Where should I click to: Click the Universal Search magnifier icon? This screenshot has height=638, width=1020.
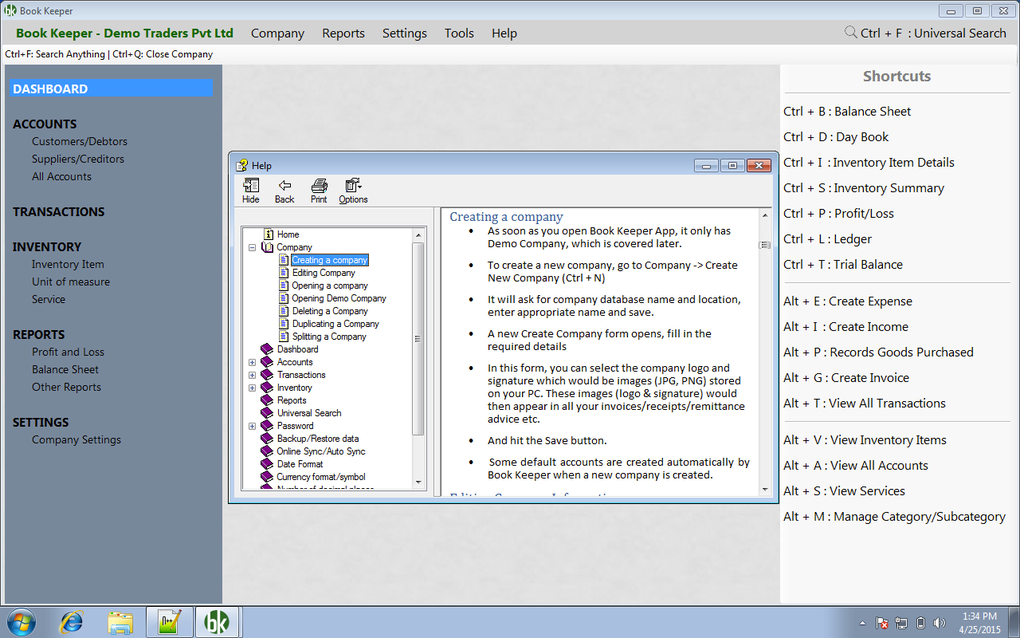[x=850, y=32]
